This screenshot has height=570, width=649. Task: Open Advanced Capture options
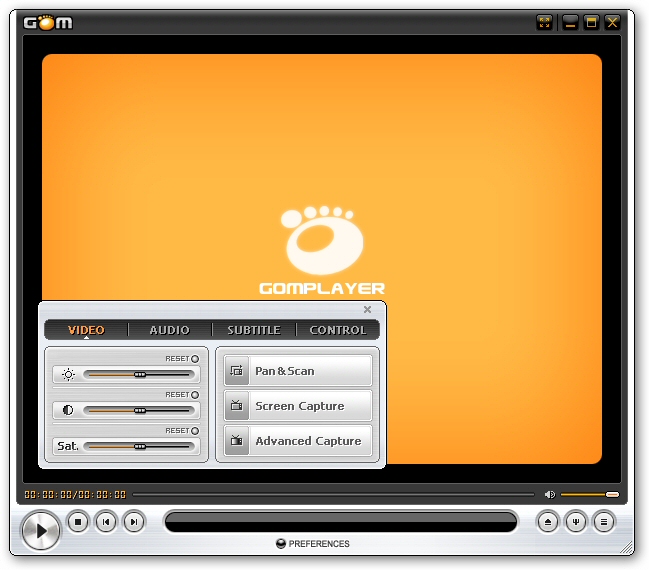coord(298,441)
